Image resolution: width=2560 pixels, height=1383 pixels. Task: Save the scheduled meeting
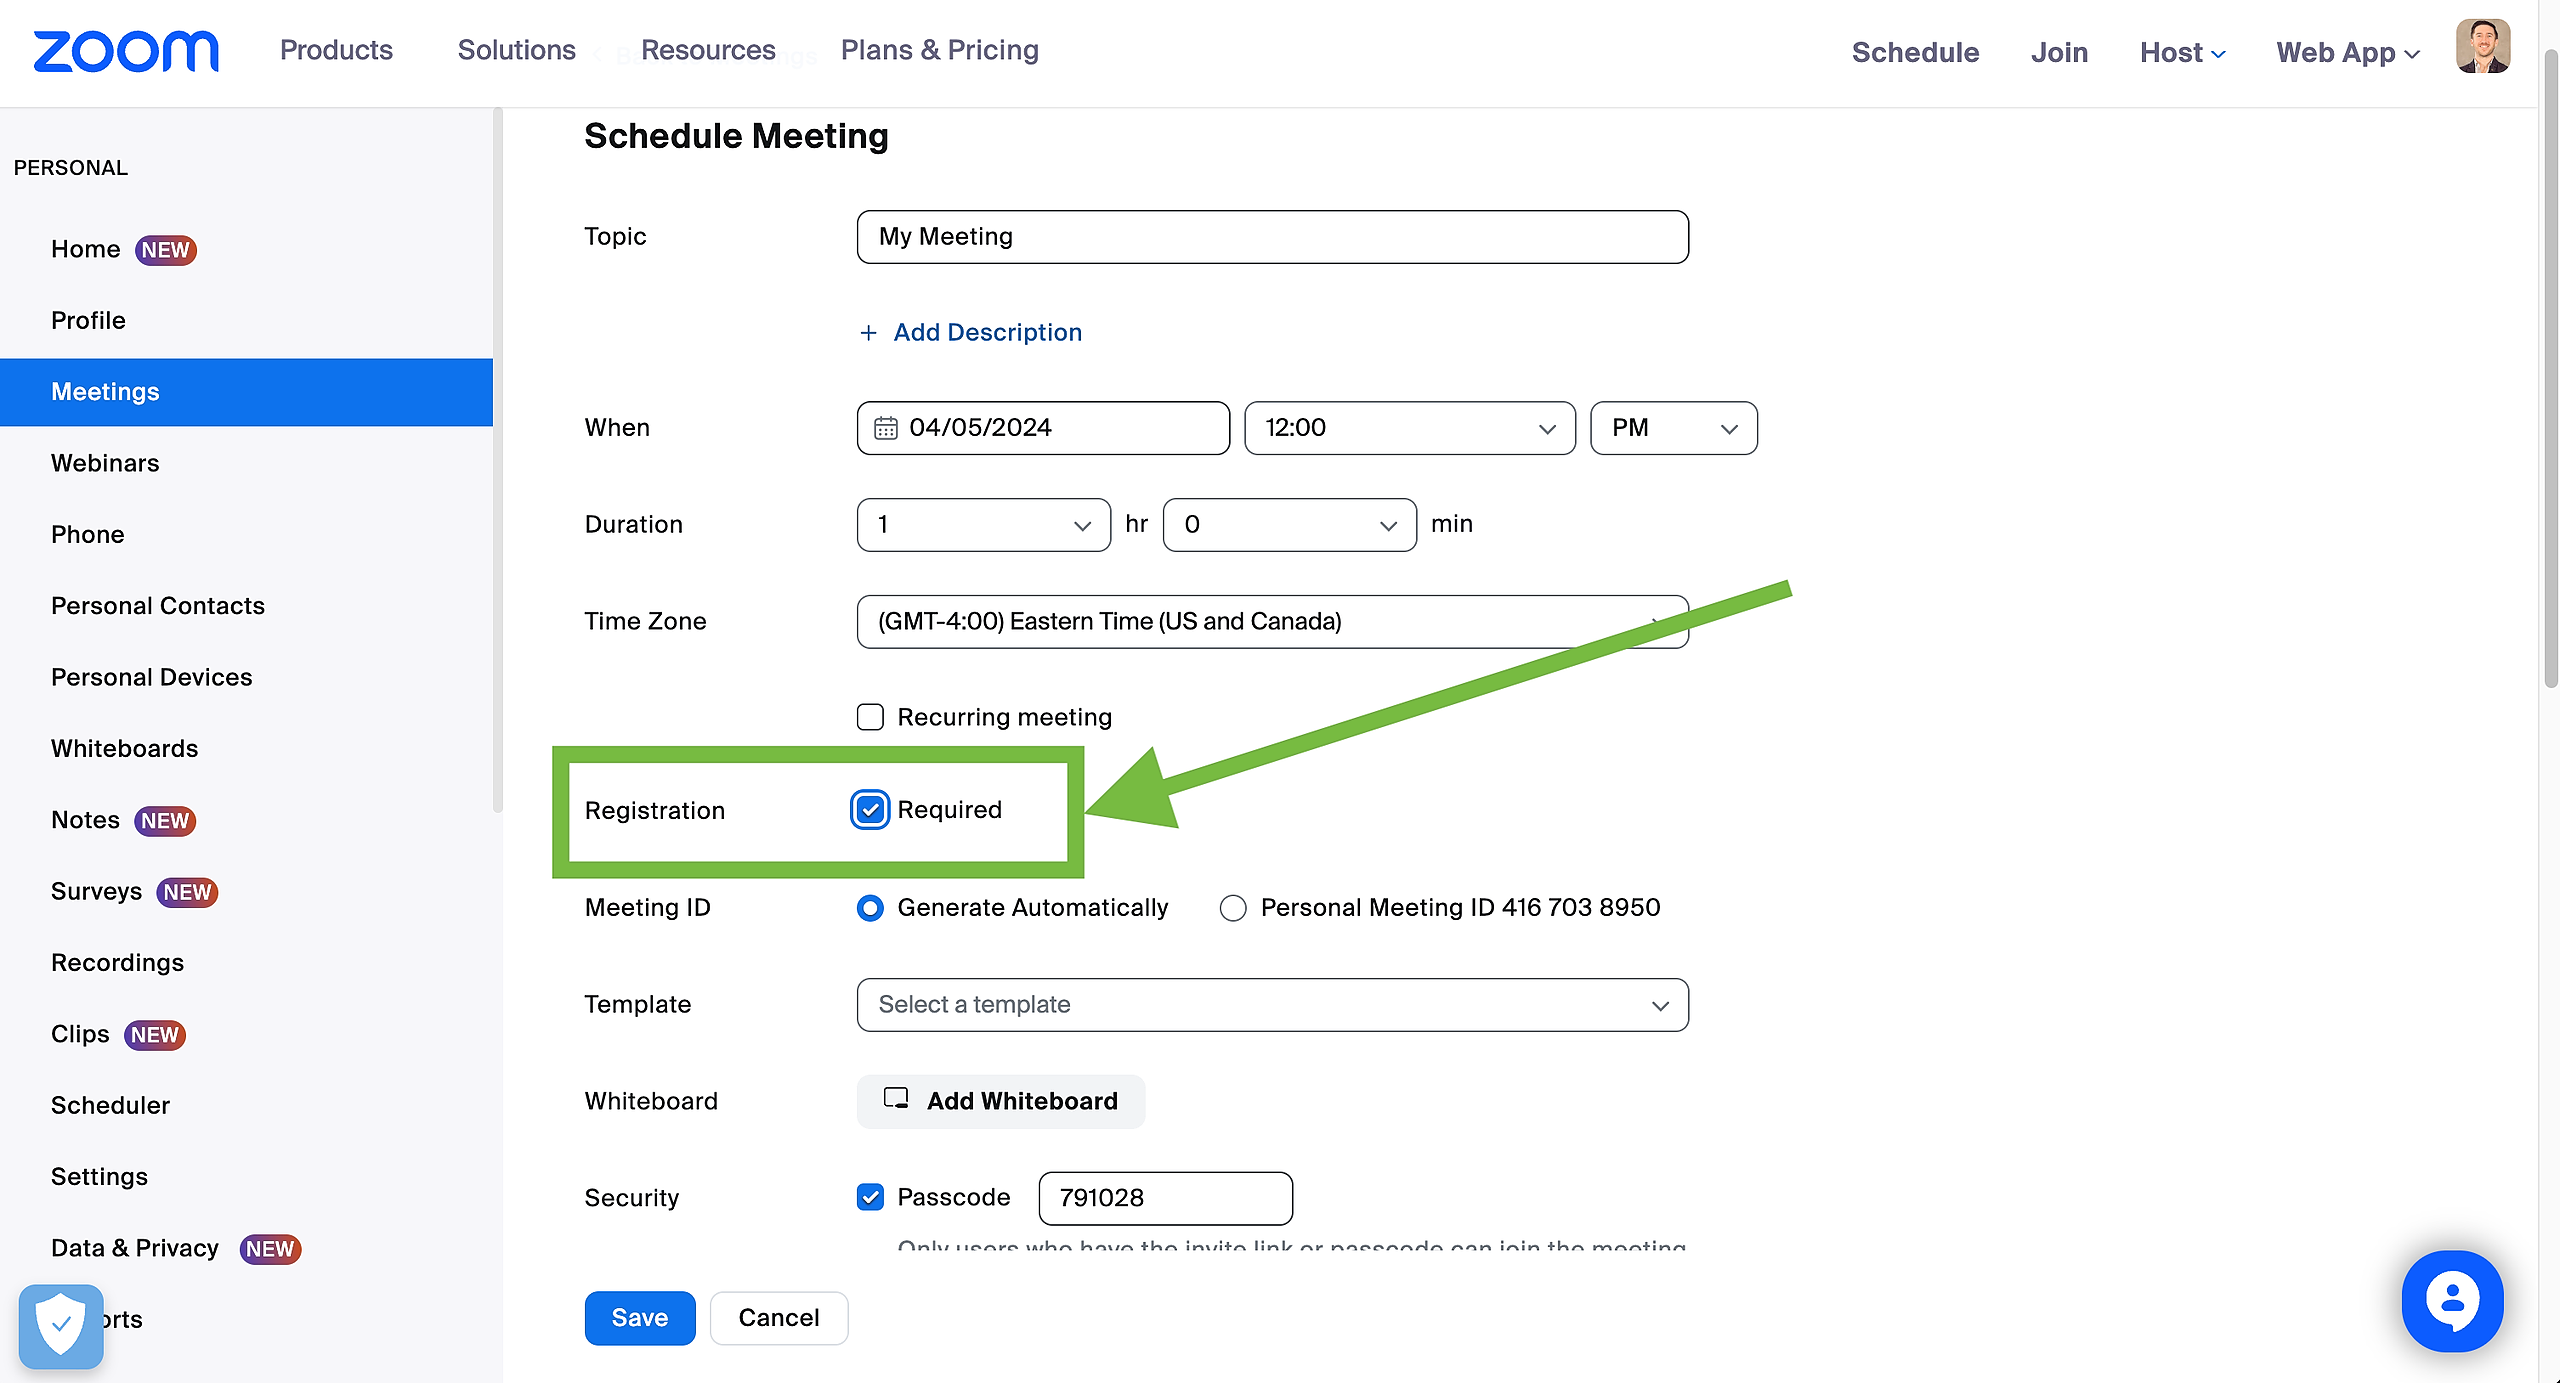click(639, 1317)
